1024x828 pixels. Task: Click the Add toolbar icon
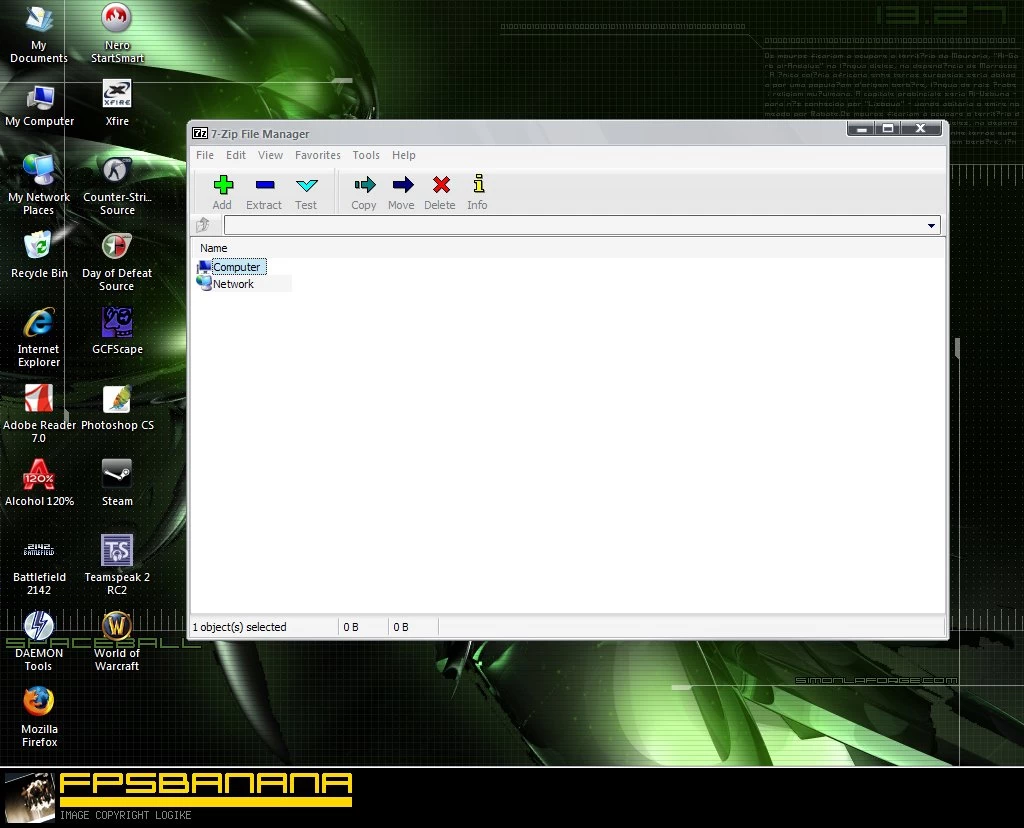[x=223, y=185]
